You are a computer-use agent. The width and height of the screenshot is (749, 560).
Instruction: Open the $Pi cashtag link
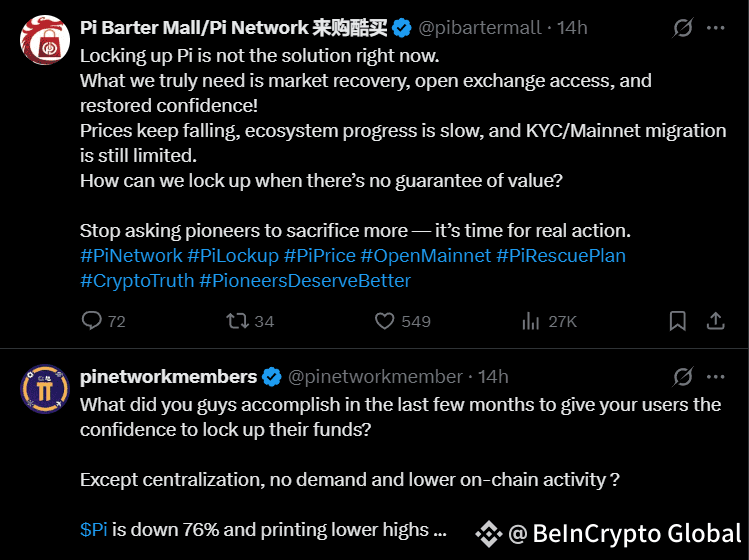(x=94, y=529)
